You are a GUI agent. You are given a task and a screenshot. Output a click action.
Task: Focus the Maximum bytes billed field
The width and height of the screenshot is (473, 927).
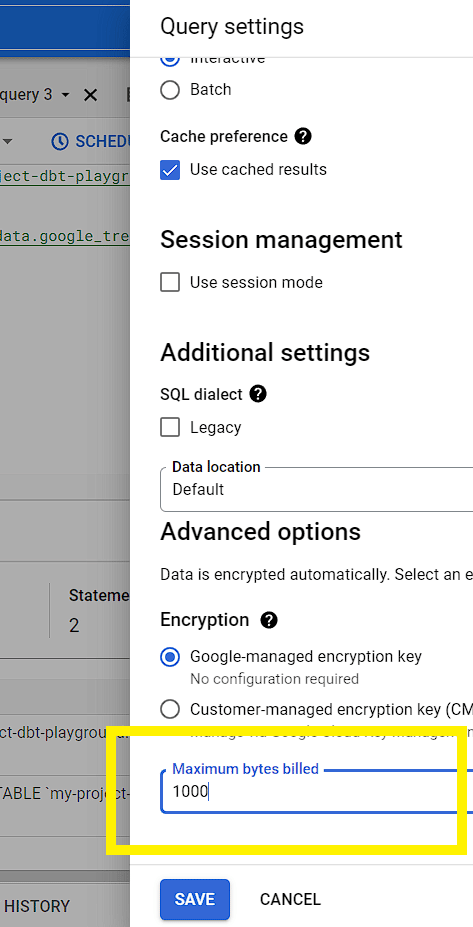click(316, 791)
